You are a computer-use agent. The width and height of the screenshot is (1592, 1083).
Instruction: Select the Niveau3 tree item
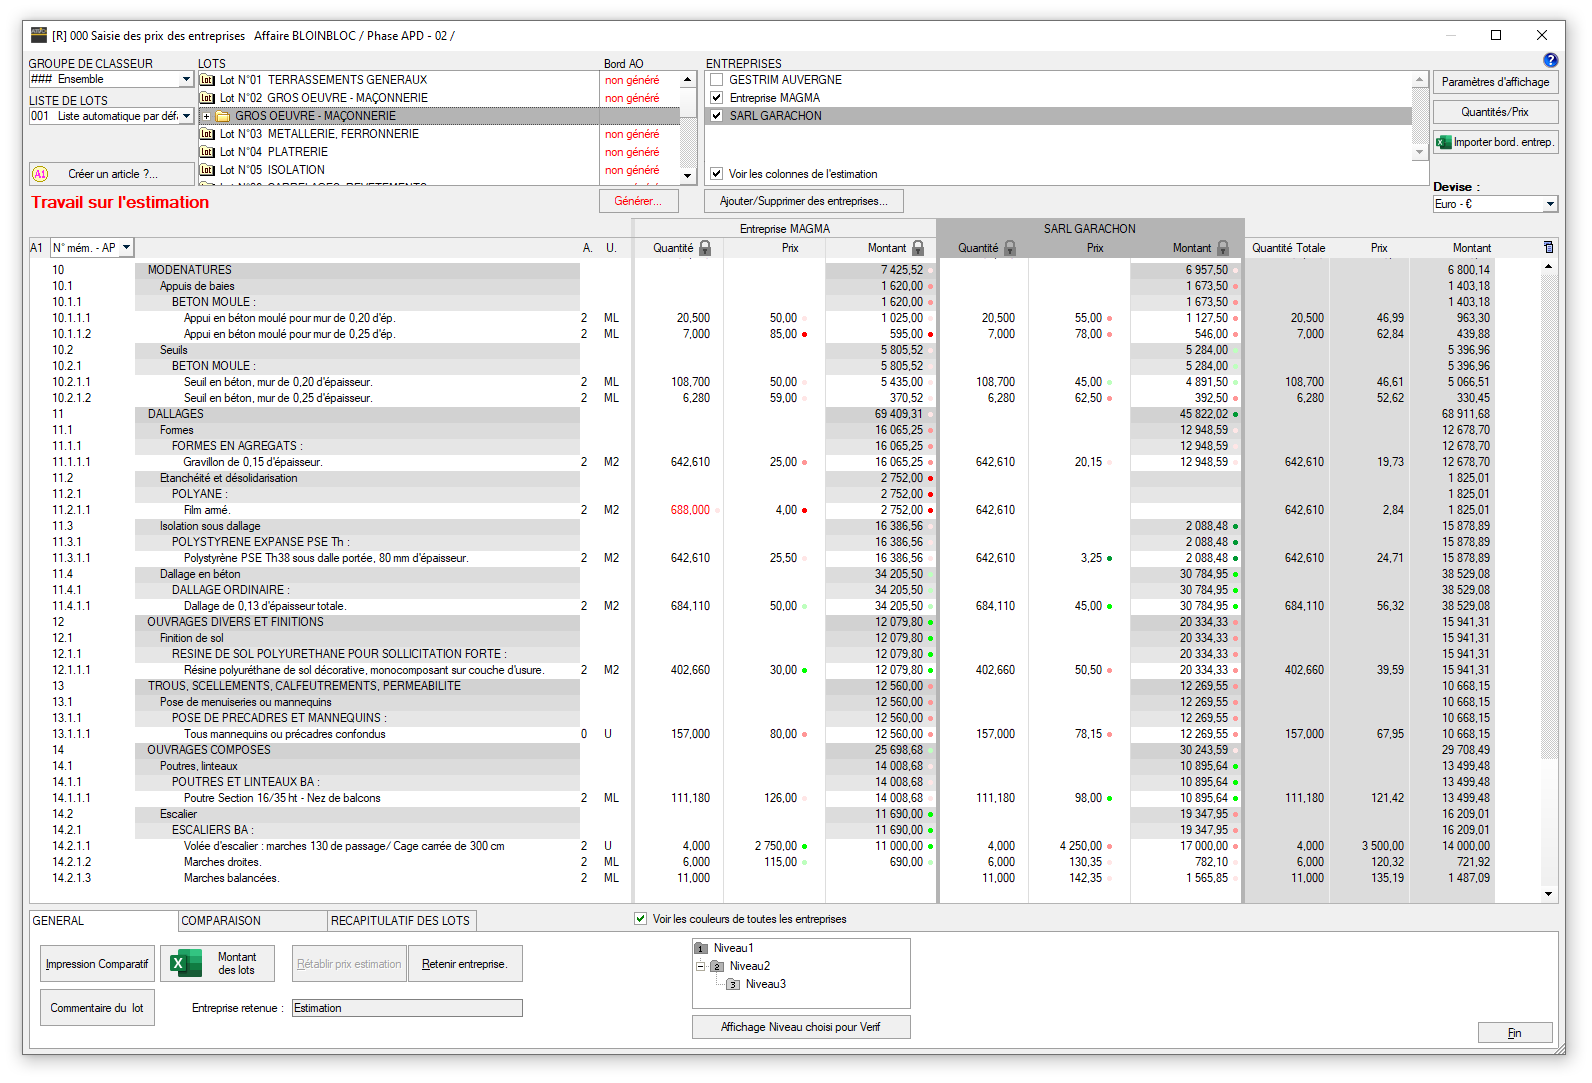(766, 984)
